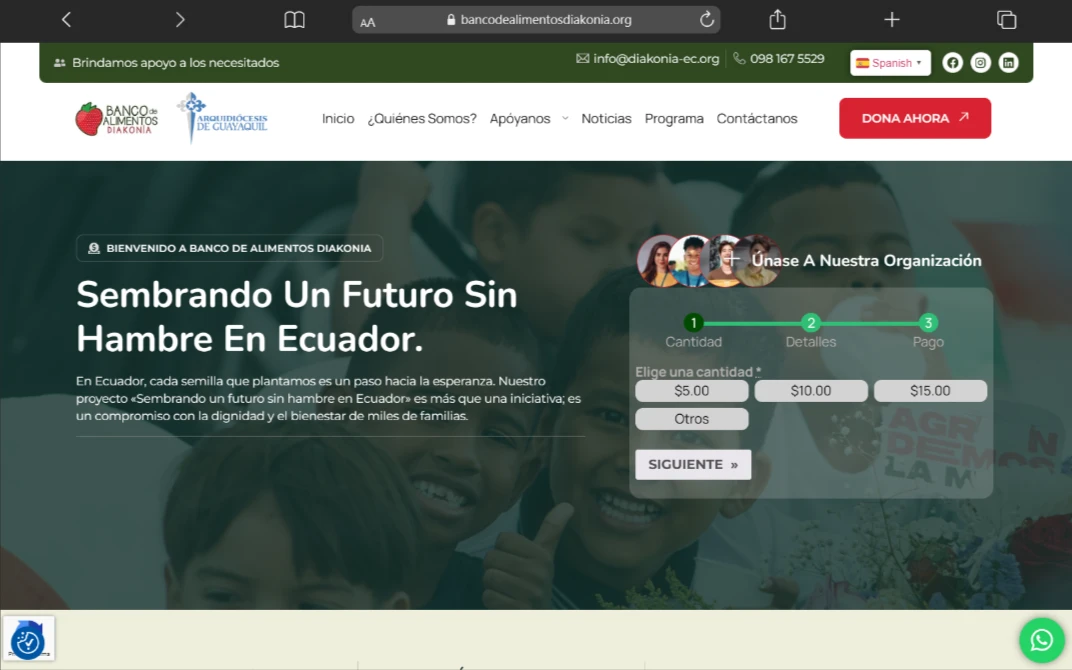Open the LinkedIn profile icon
This screenshot has width=1072, height=670.
click(1009, 62)
